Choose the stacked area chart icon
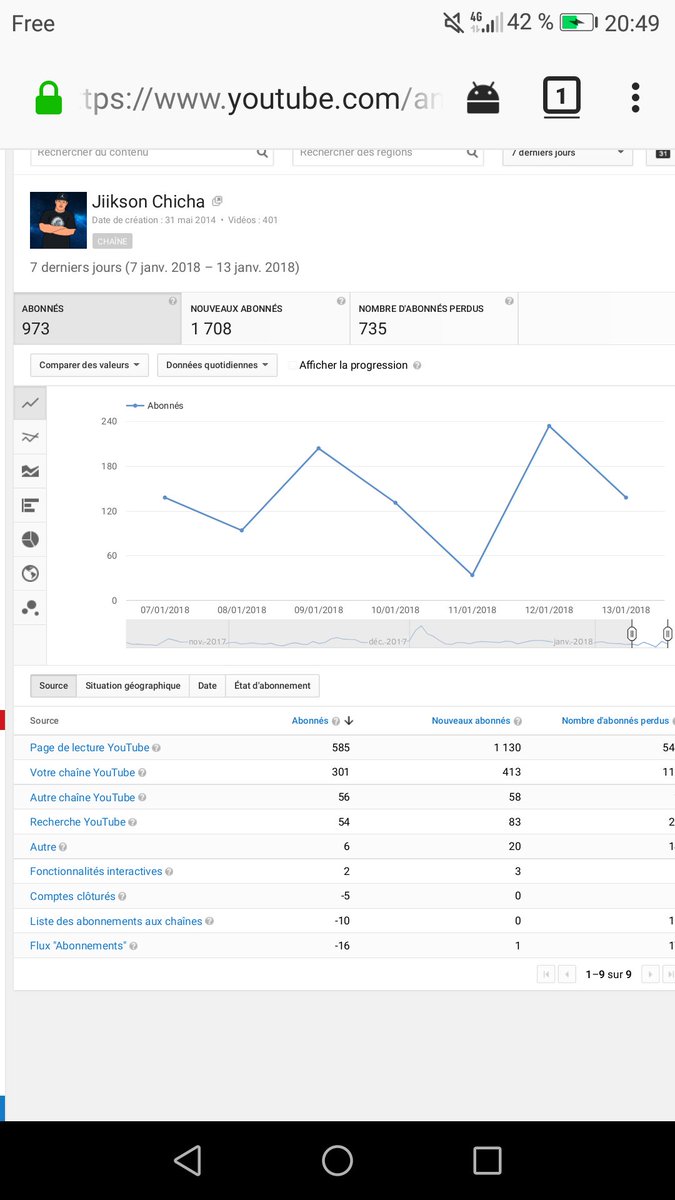The image size is (675, 1200). pos(30,471)
